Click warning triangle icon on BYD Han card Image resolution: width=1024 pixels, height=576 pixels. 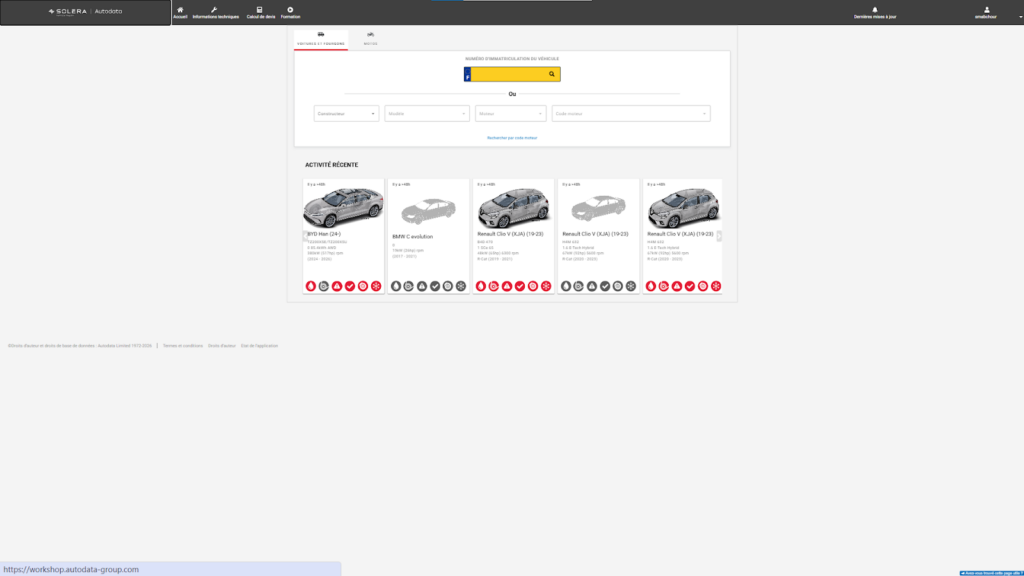(x=337, y=286)
